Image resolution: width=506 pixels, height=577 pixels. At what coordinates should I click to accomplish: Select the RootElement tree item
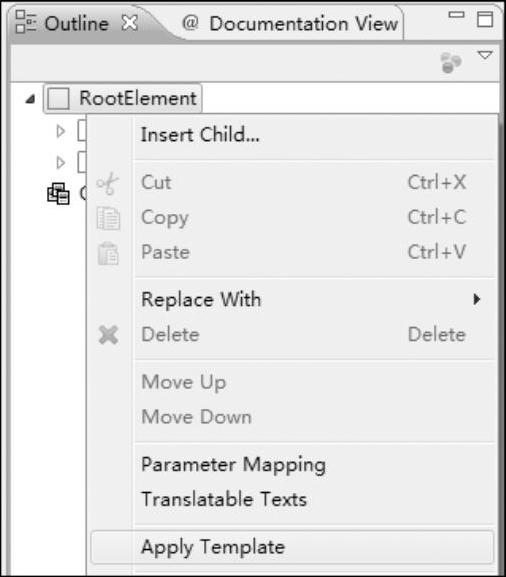123,99
